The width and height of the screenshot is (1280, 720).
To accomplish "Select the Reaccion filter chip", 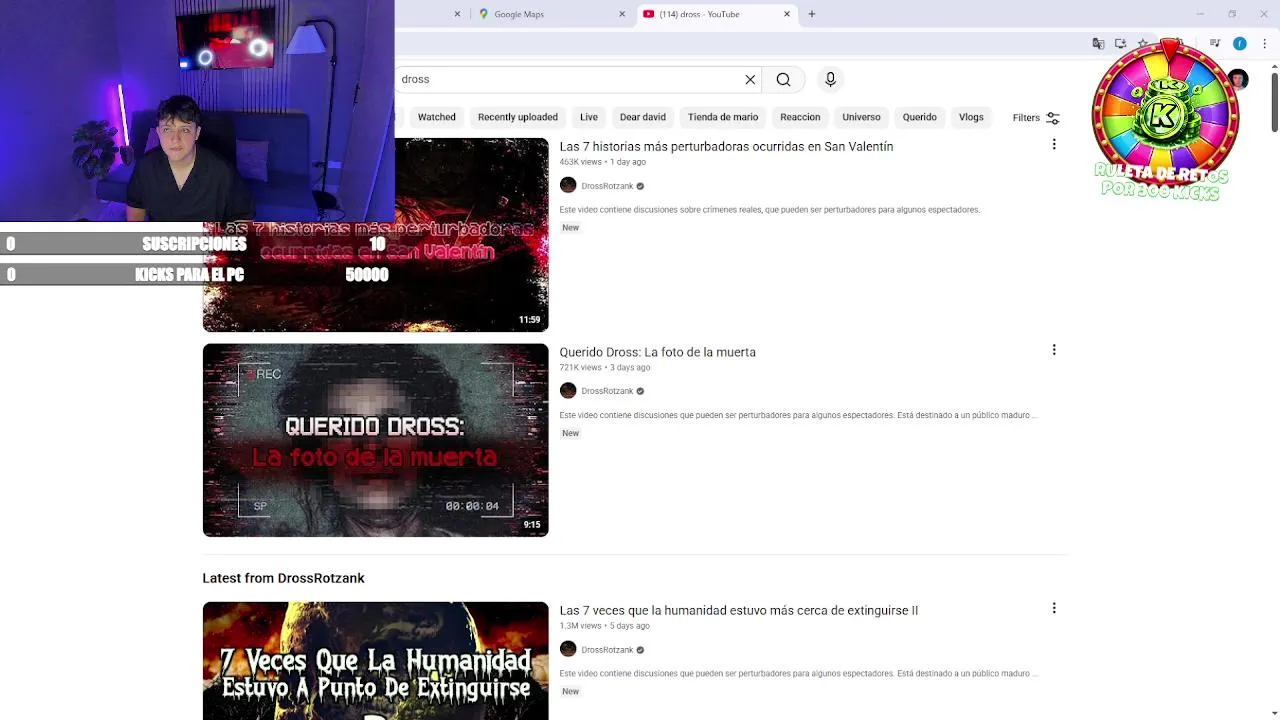I will (x=800, y=117).
